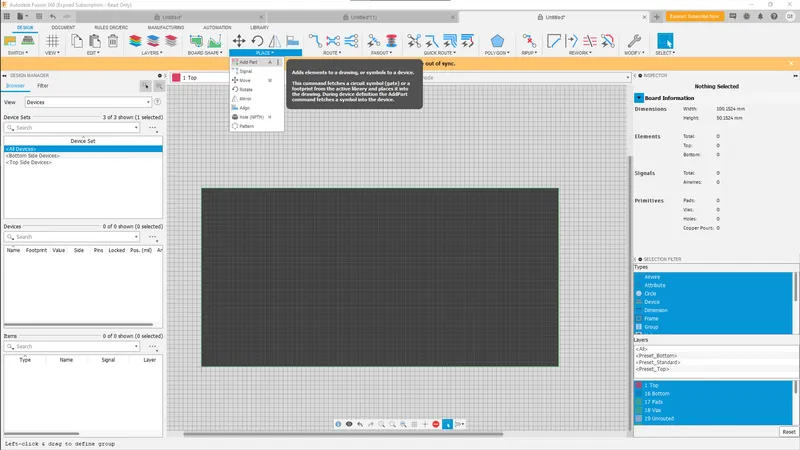Image resolution: width=800 pixels, height=450 pixels.
Task: Click the red Via fanout icon
Action: tap(391, 41)
